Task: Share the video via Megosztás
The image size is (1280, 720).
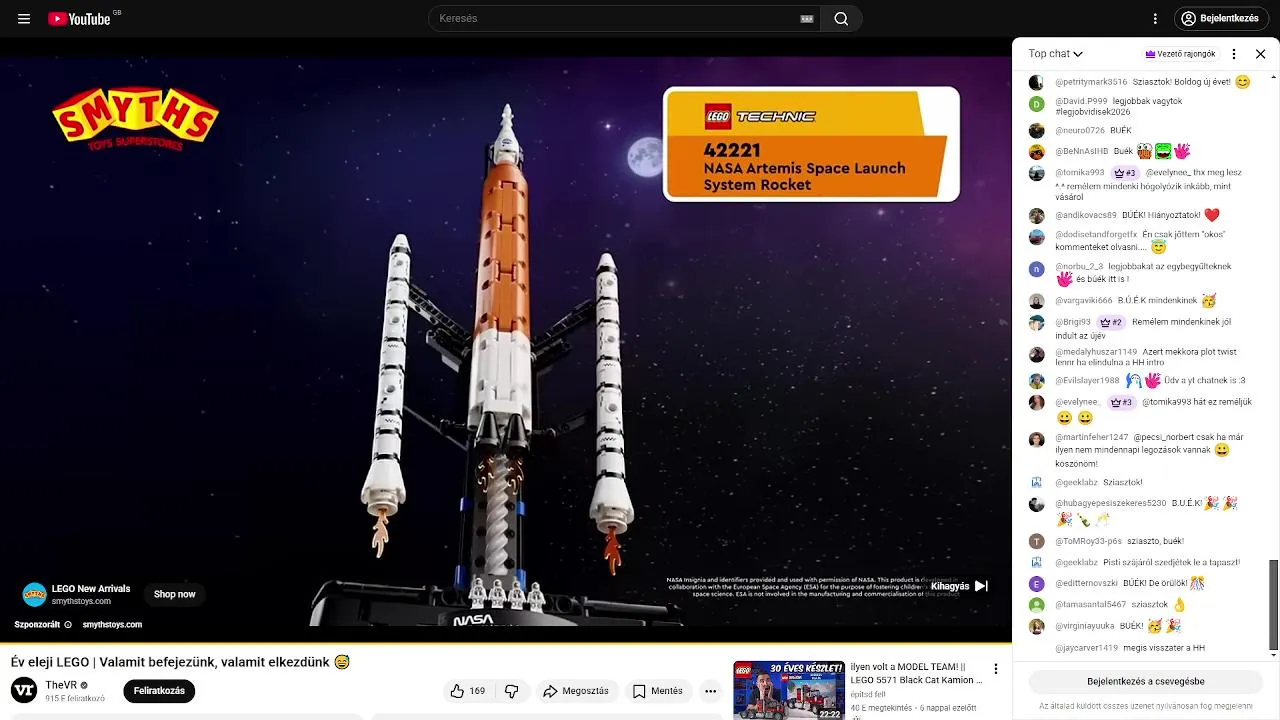Action: [x=576, y=691]
